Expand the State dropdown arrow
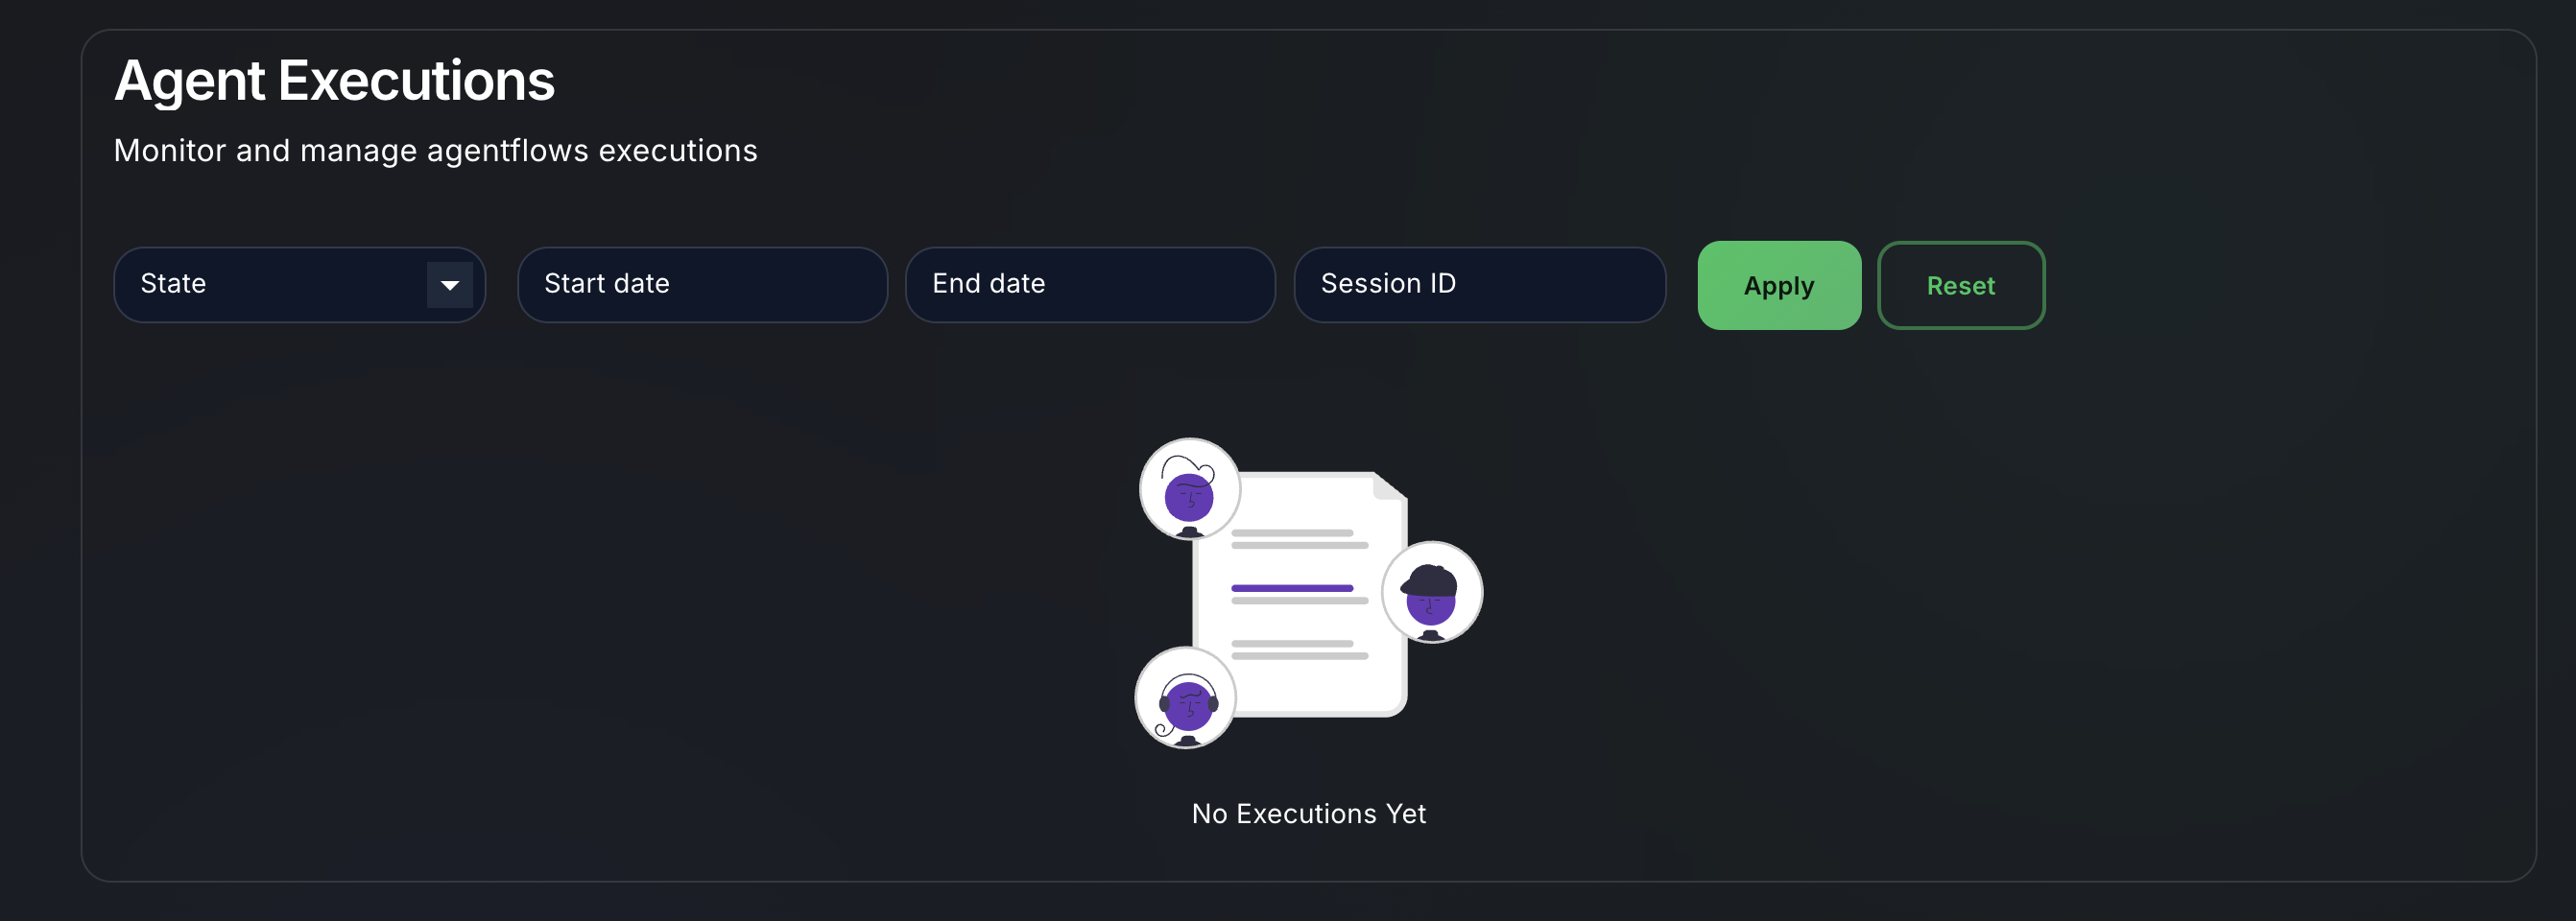This screenshot has height=921, width=2576. coord(450,284)
